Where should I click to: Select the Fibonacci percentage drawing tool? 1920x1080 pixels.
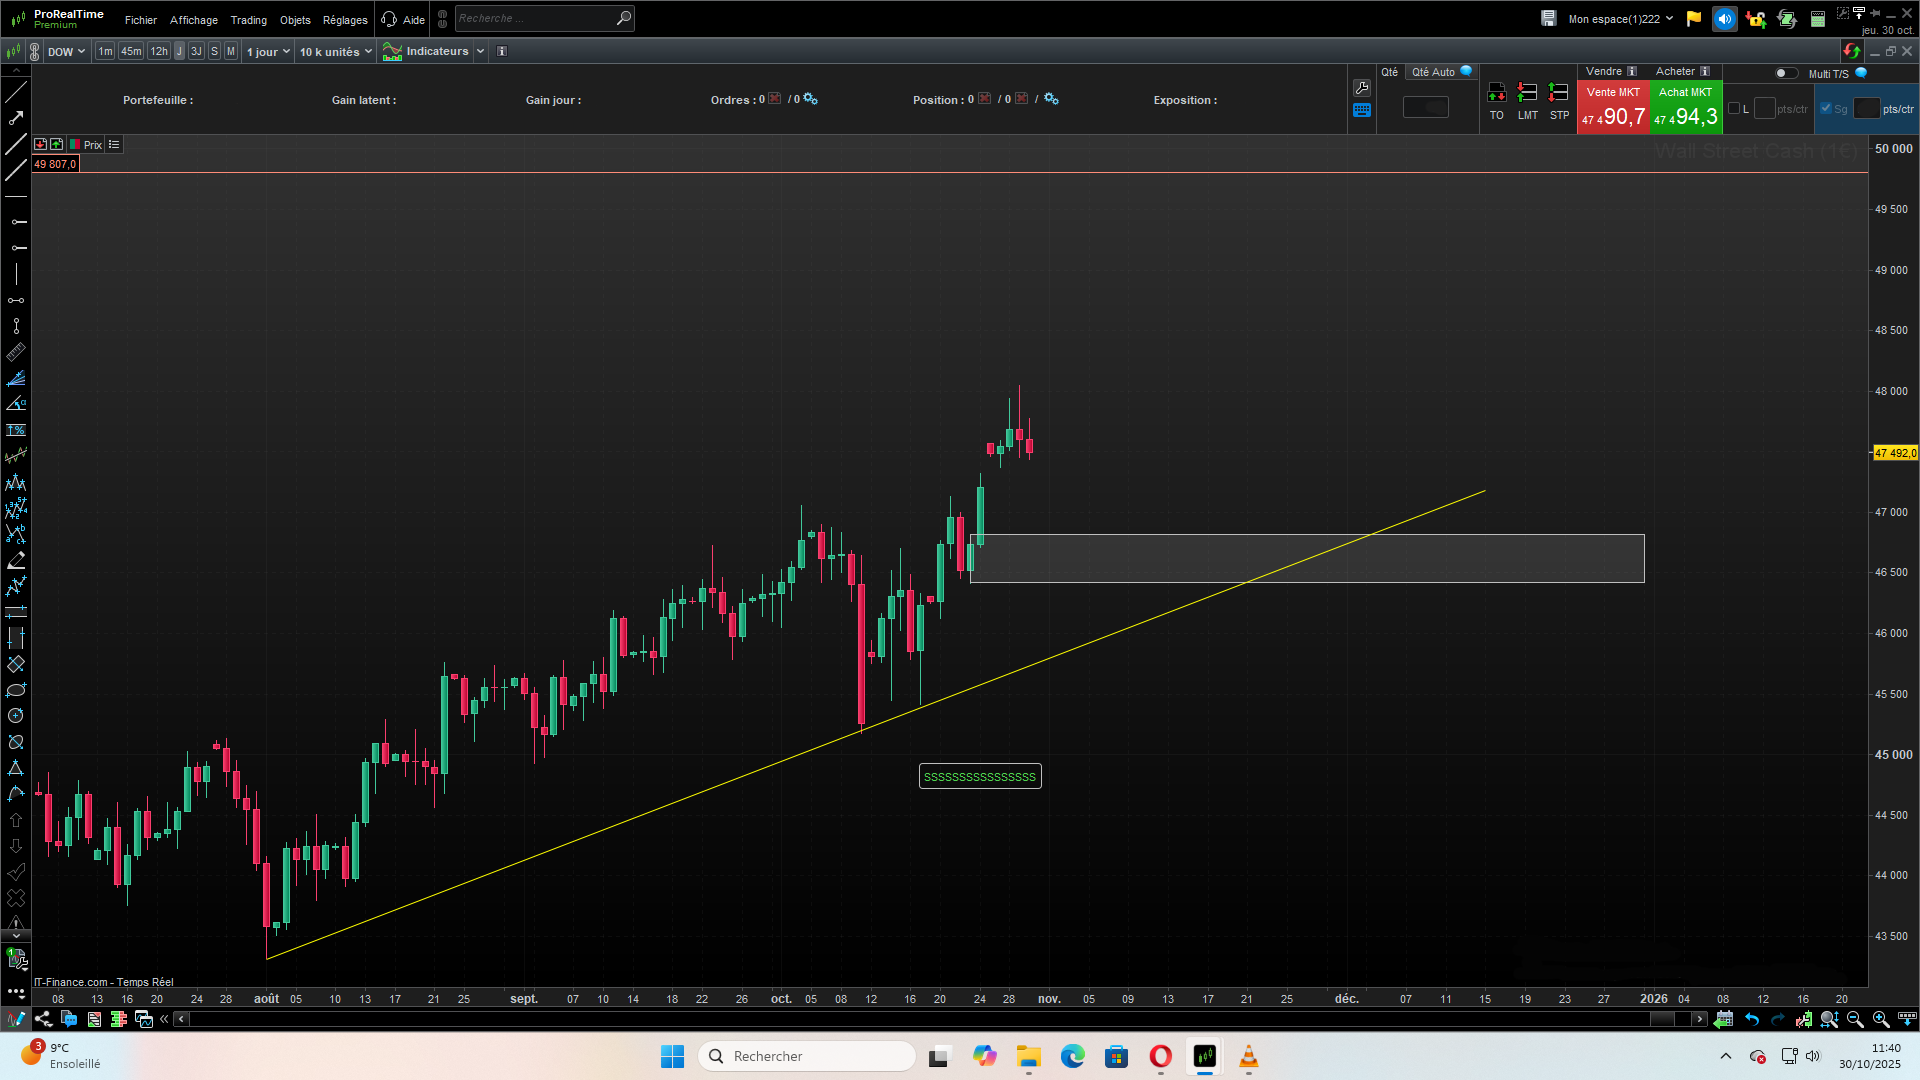16,430
